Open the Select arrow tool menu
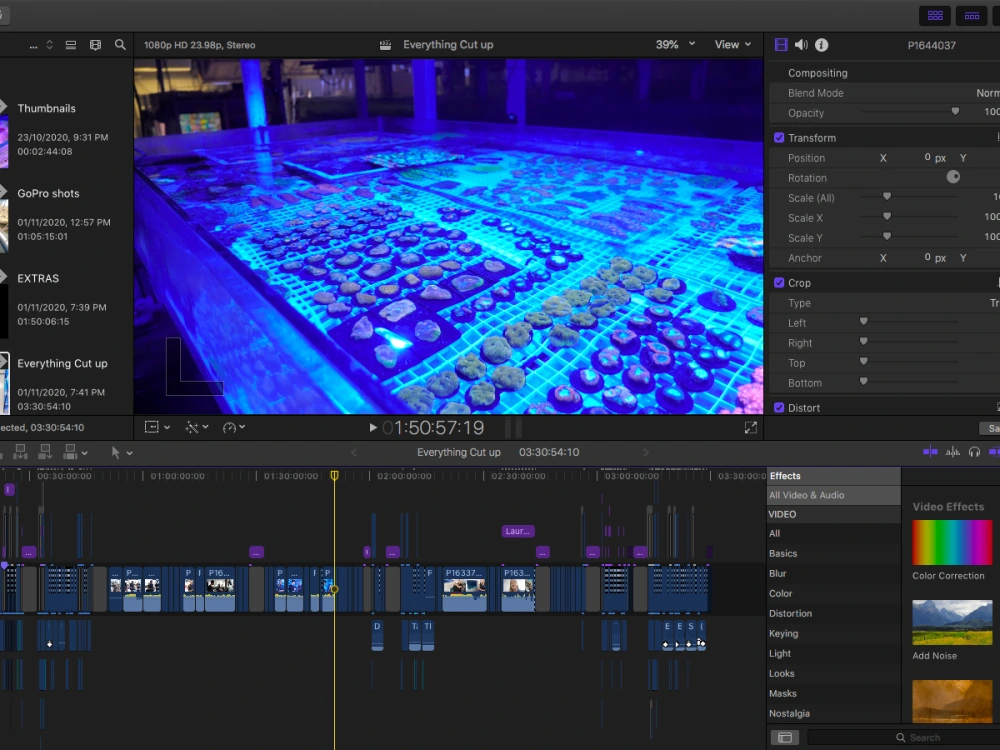This screenshot has width=1000, height=750. pyautogui.click(x=121, y=452)
